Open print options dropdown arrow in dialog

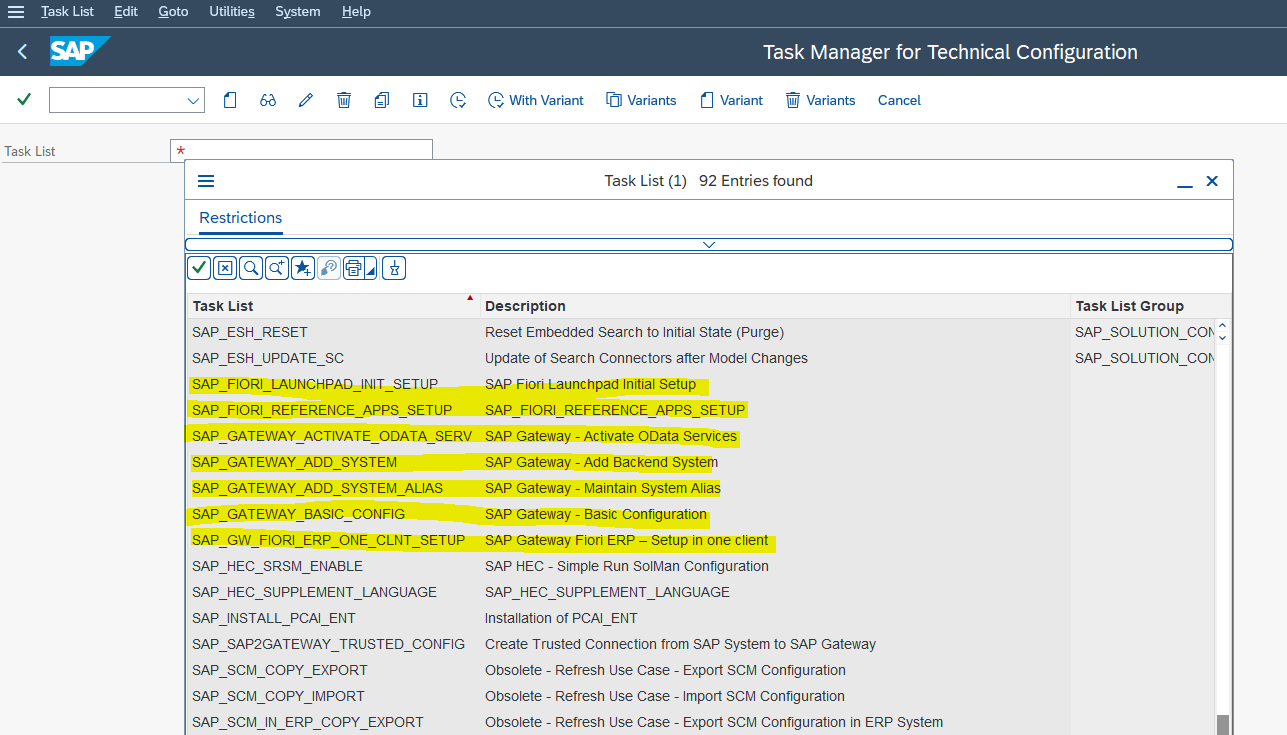(370, 270)
